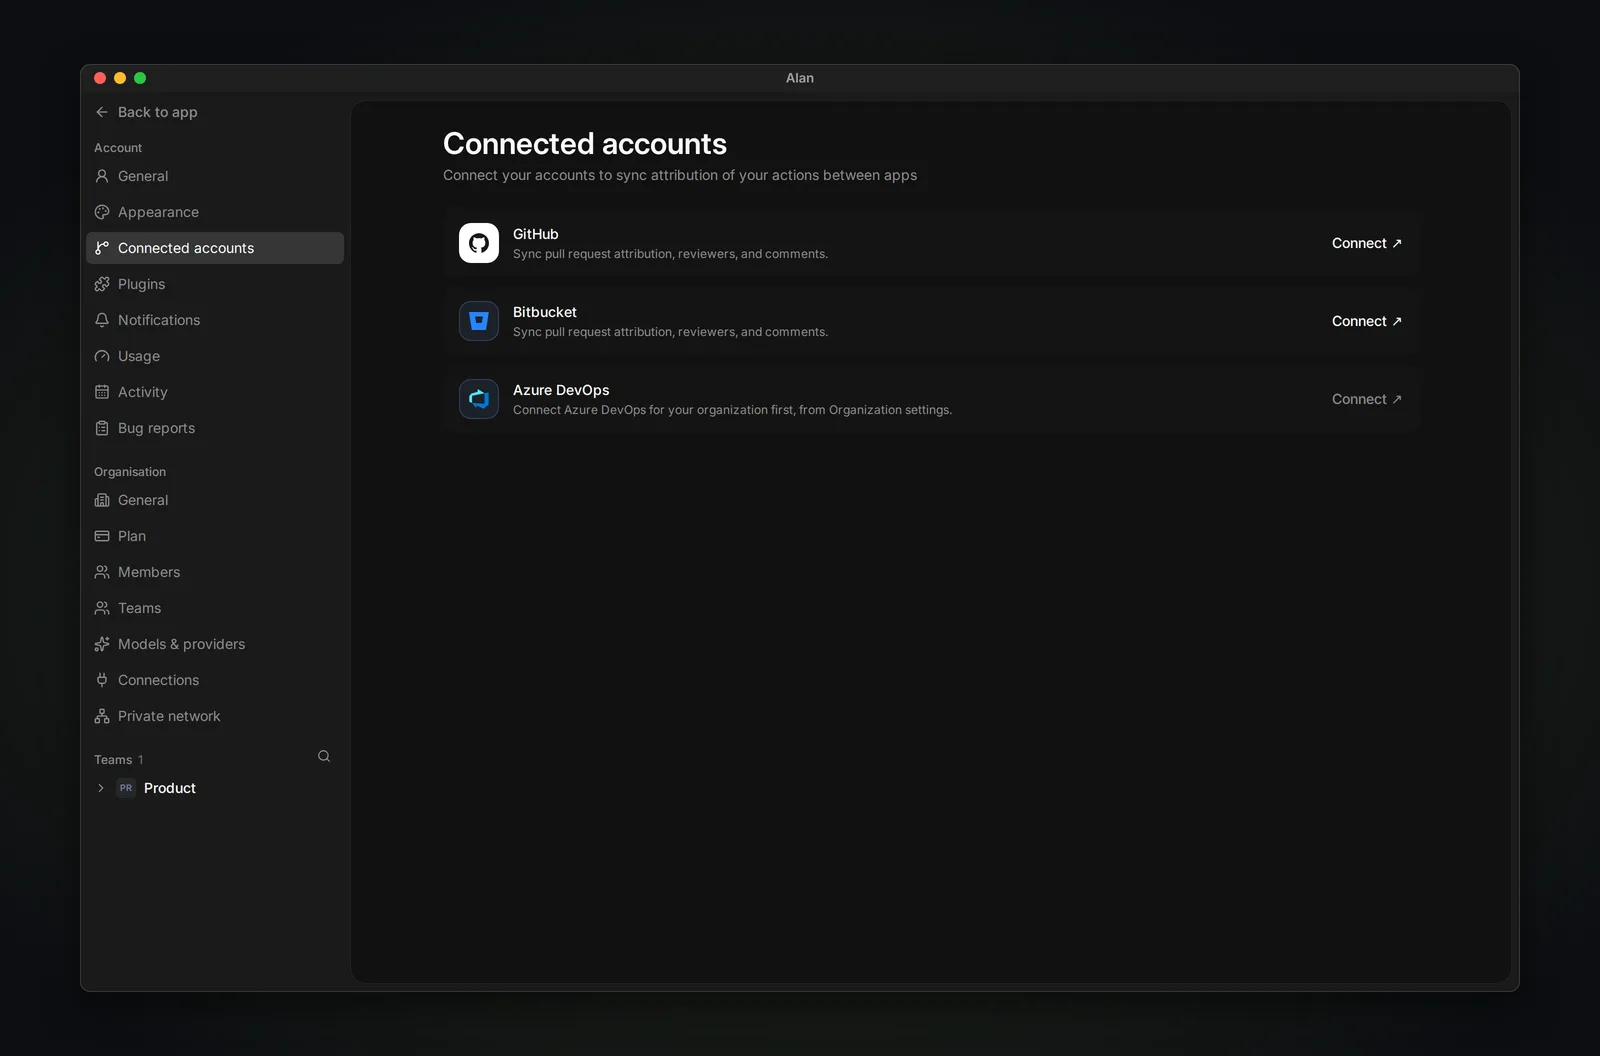Click the bell icon for Notifications
The width and height of the screenshot is (1600, 1056).
[102, 320]
